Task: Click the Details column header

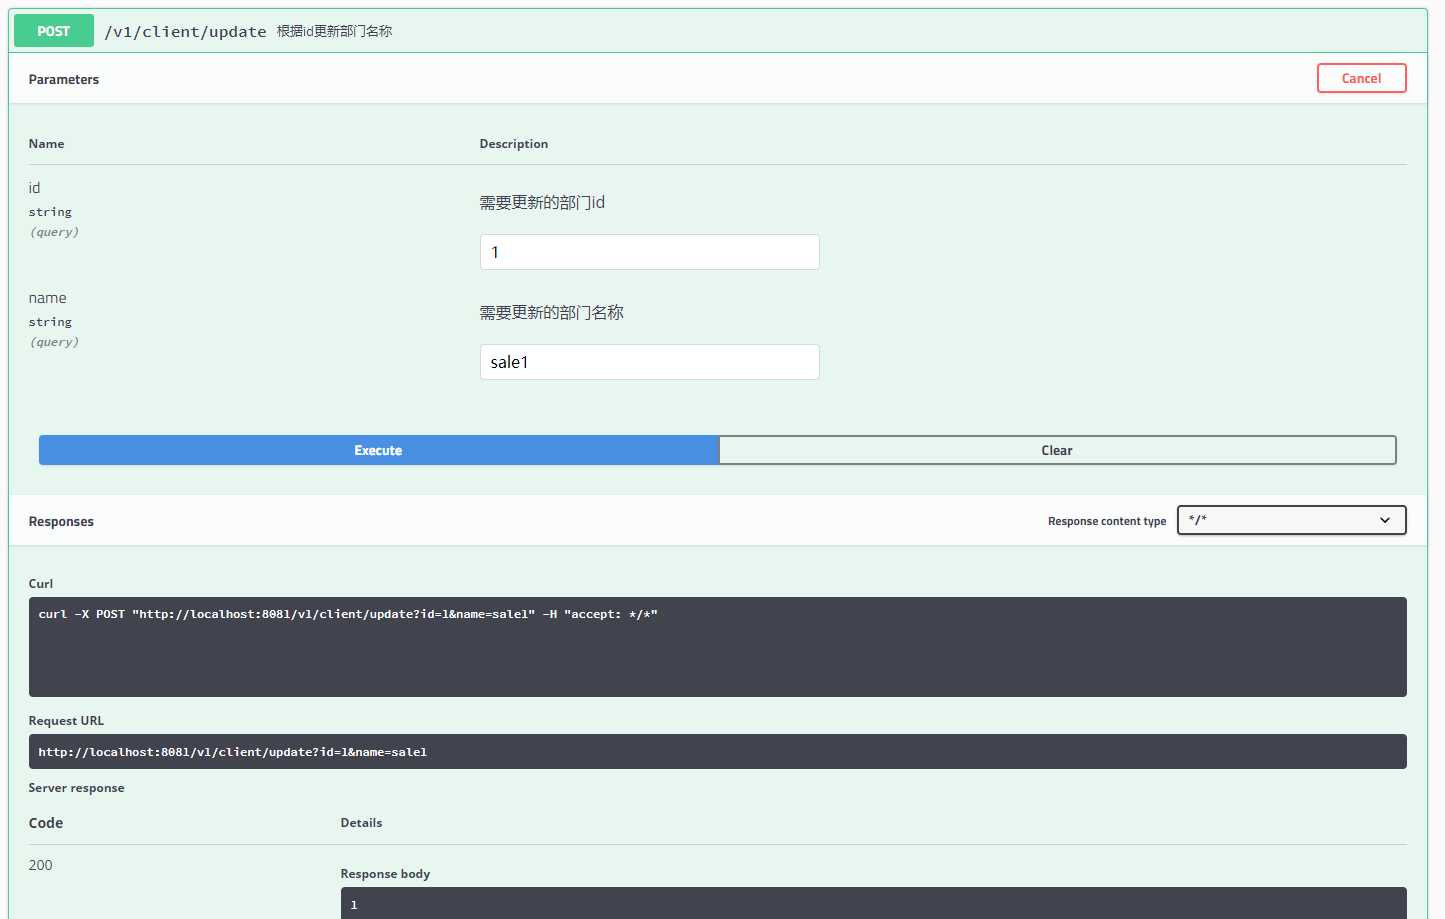Action: click(361, 823)
